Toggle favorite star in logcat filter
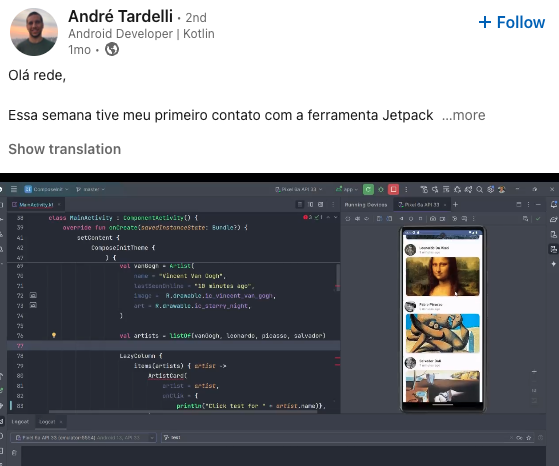The height and width of the screenshot is (466, 559). click(x=529, y=437)
